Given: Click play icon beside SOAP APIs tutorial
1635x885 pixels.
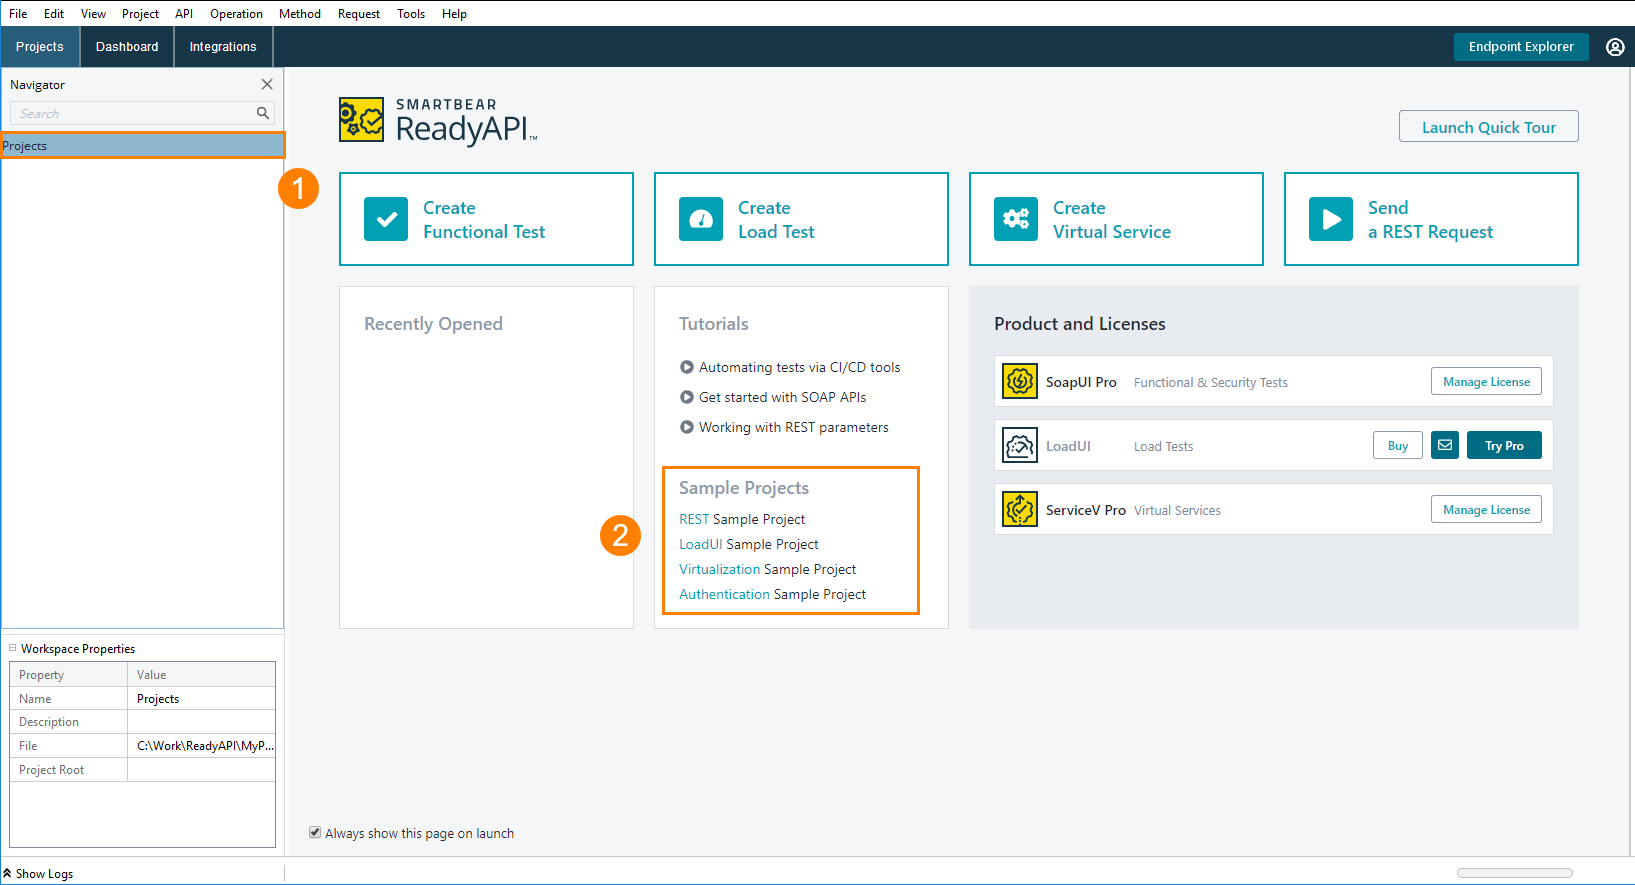Looking at the screenshot, I should (x=687, y=397).
